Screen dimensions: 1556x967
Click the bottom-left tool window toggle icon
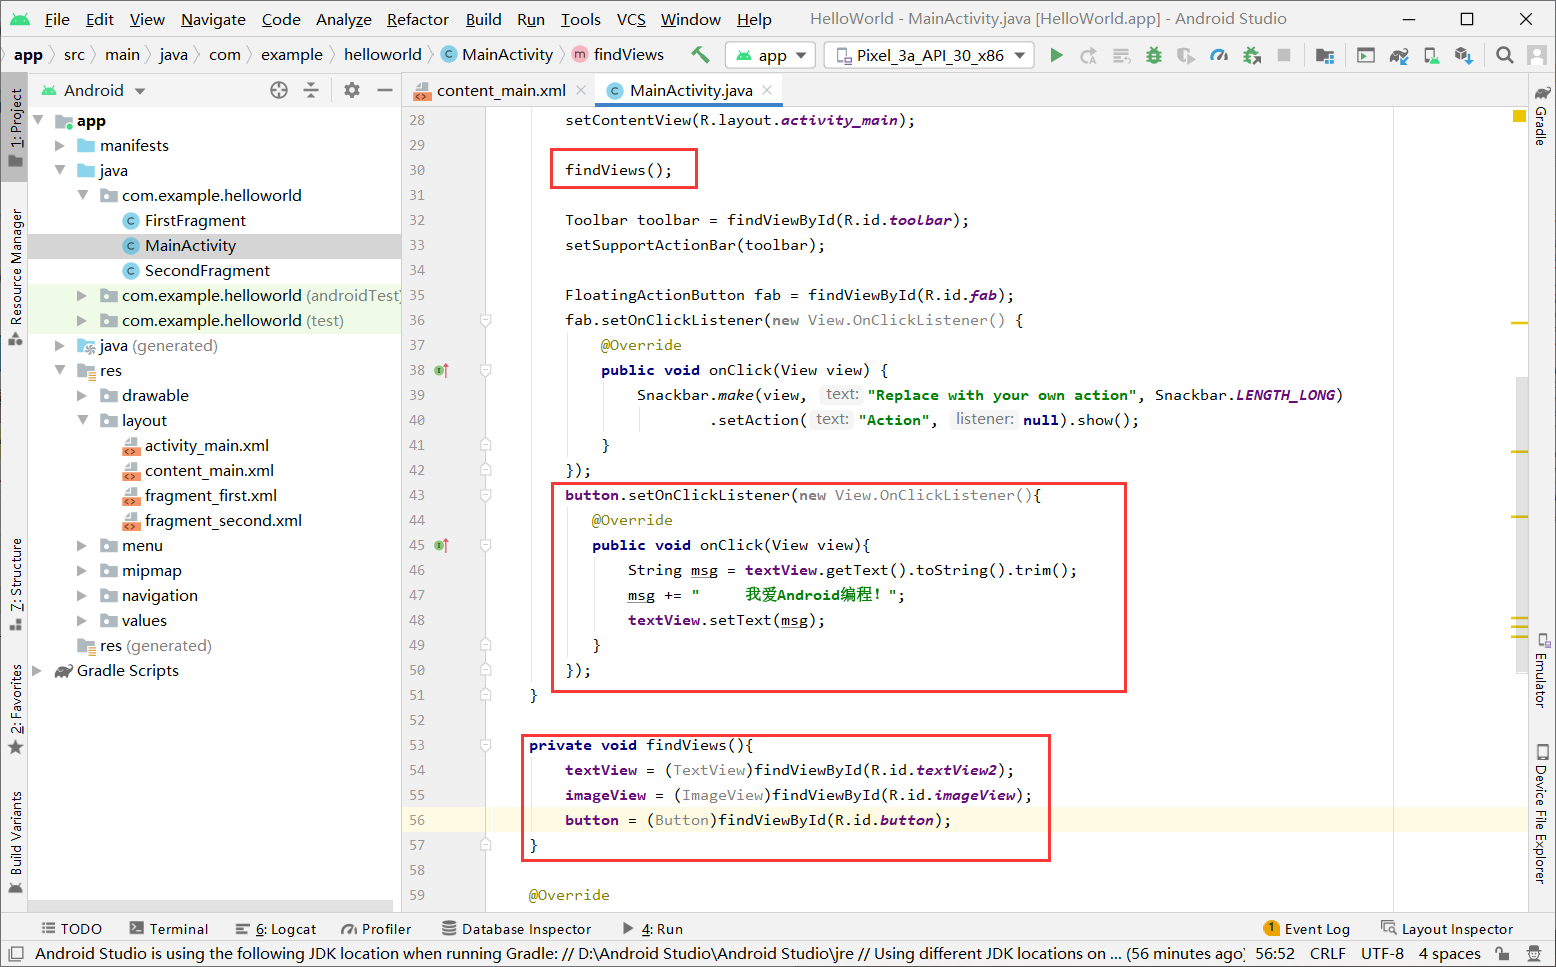tap(15, 954)
